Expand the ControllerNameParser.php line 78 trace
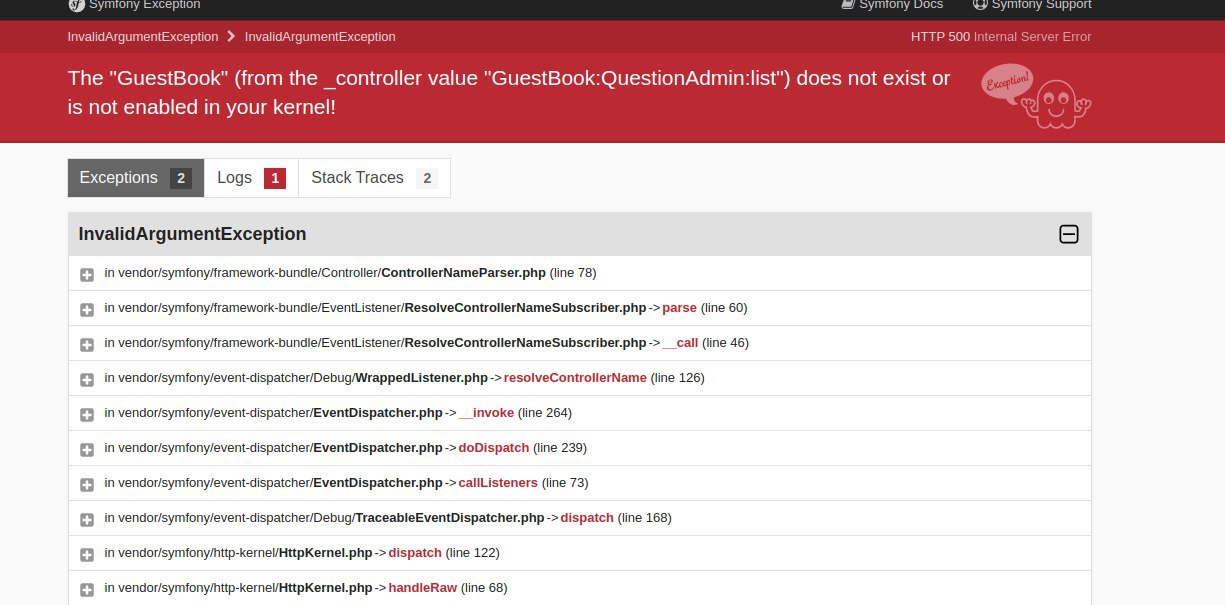Viewport: 1225px width, 605px height. coord(87,274)
